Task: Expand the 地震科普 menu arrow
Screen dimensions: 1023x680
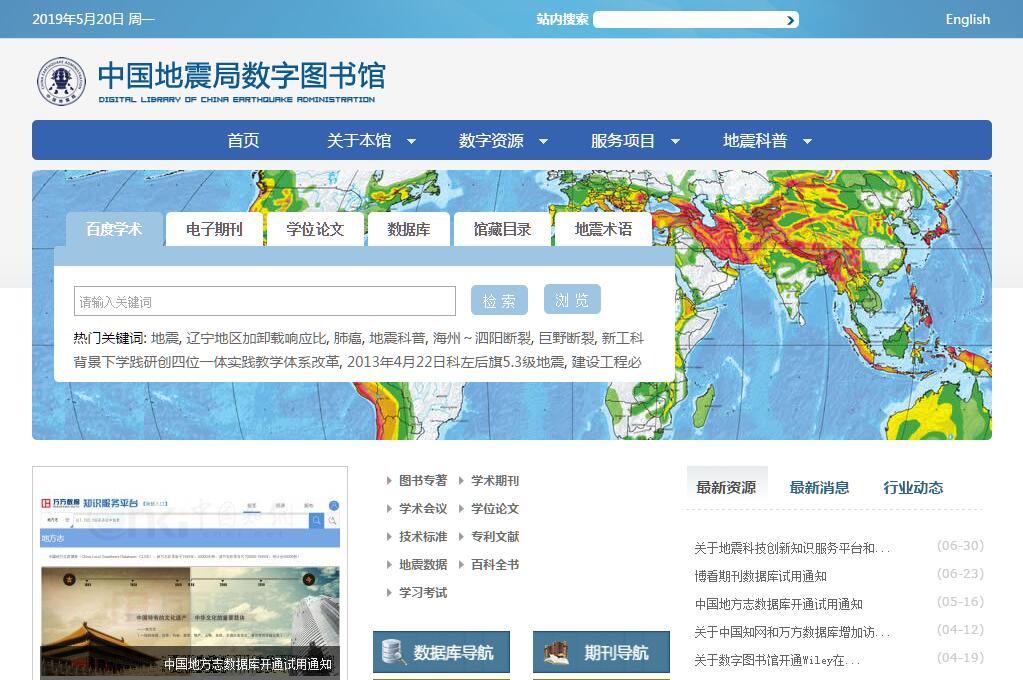Action: (807, 141)
